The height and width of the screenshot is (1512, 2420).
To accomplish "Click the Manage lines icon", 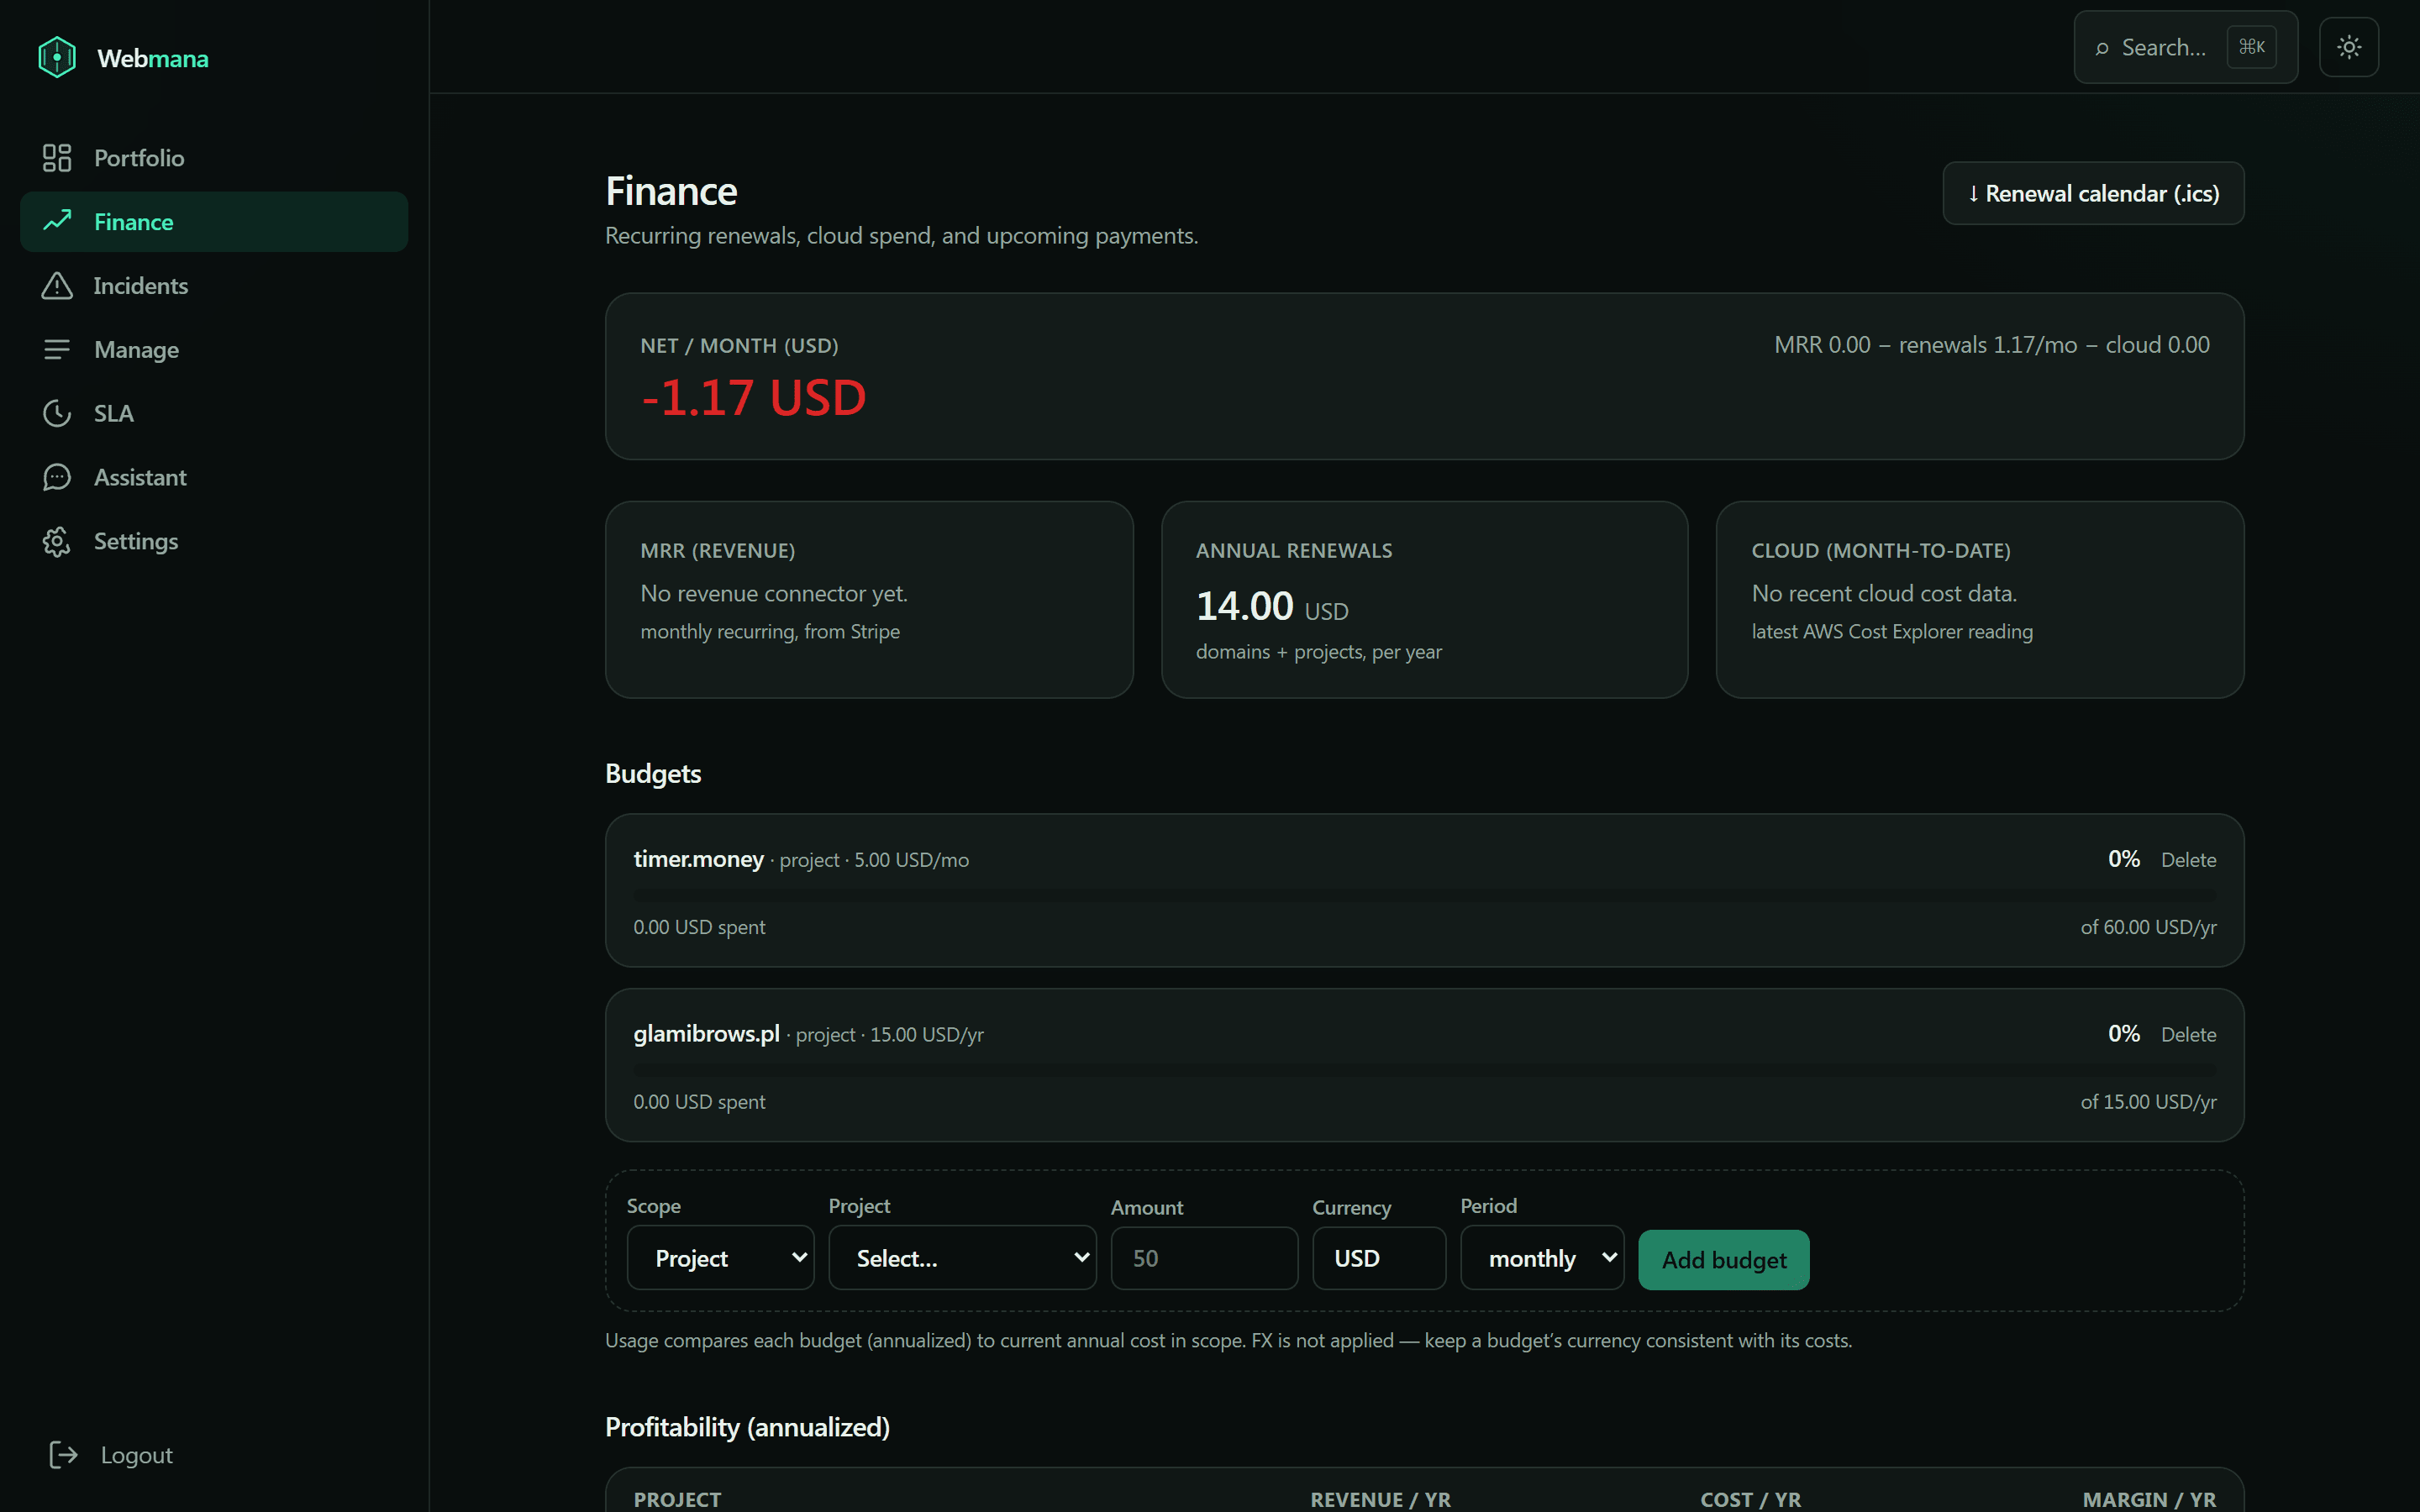I will click(x=57, y=350).
